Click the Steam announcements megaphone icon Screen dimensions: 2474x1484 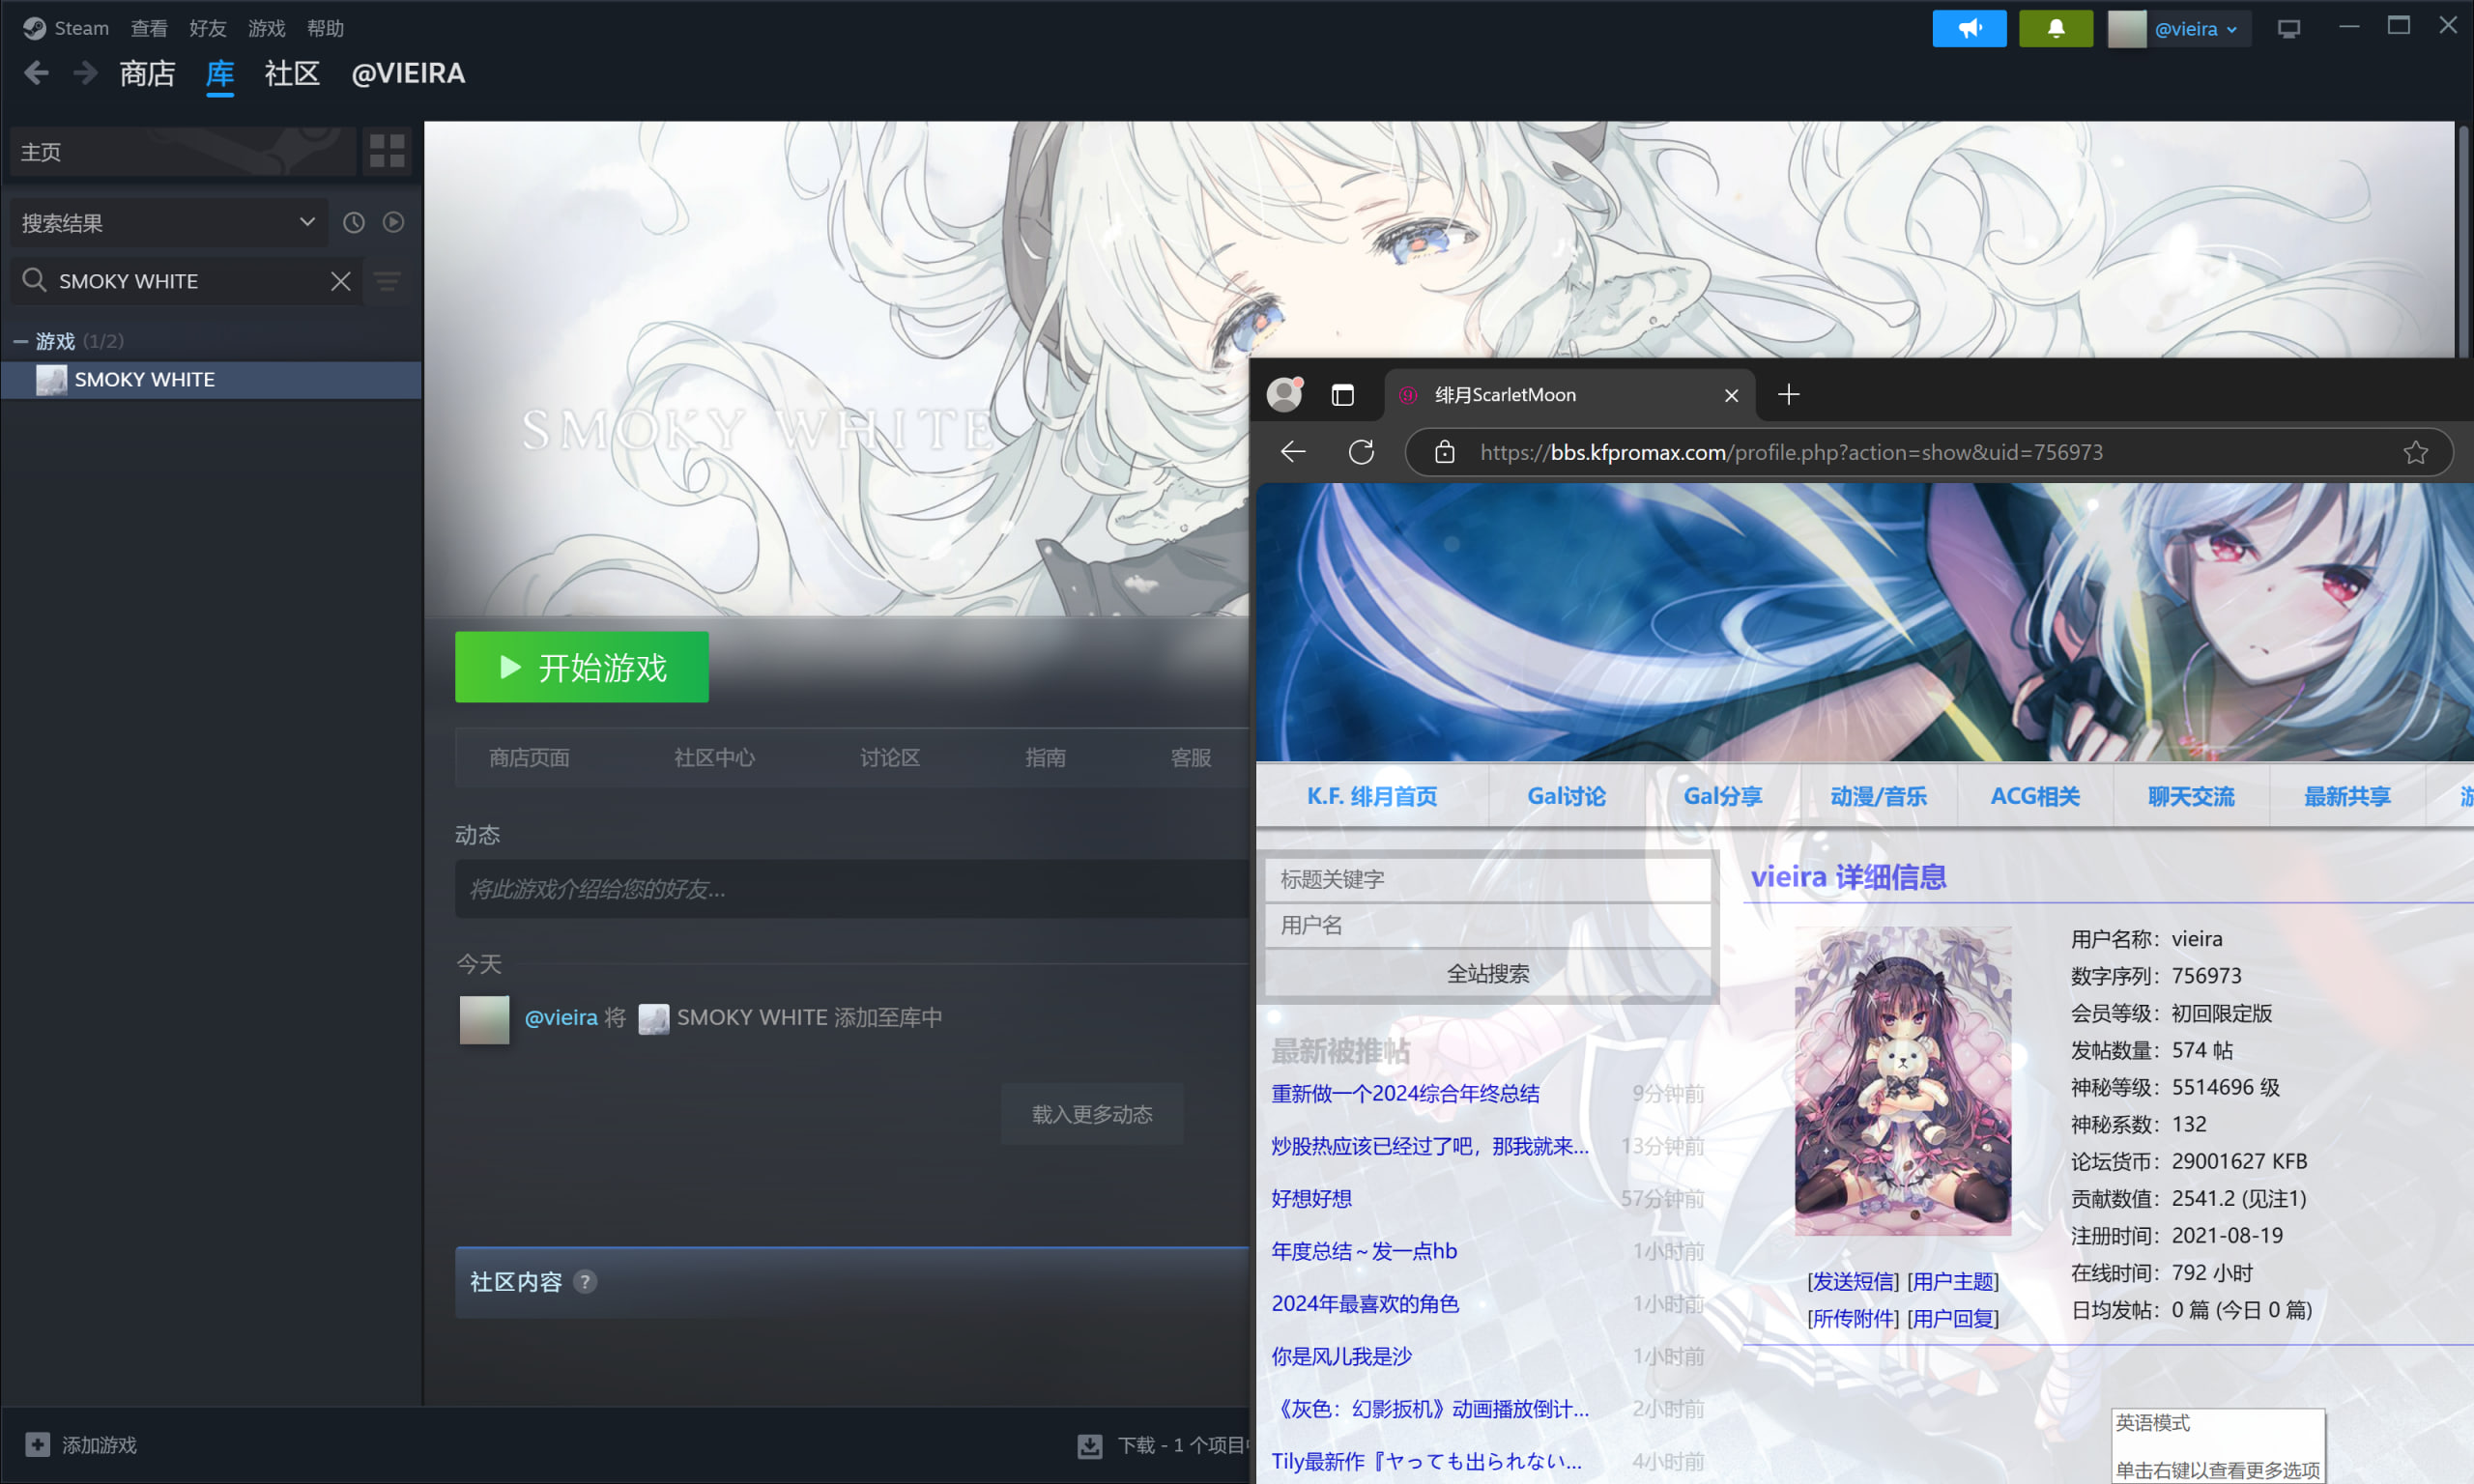(x=1968, y=28)
